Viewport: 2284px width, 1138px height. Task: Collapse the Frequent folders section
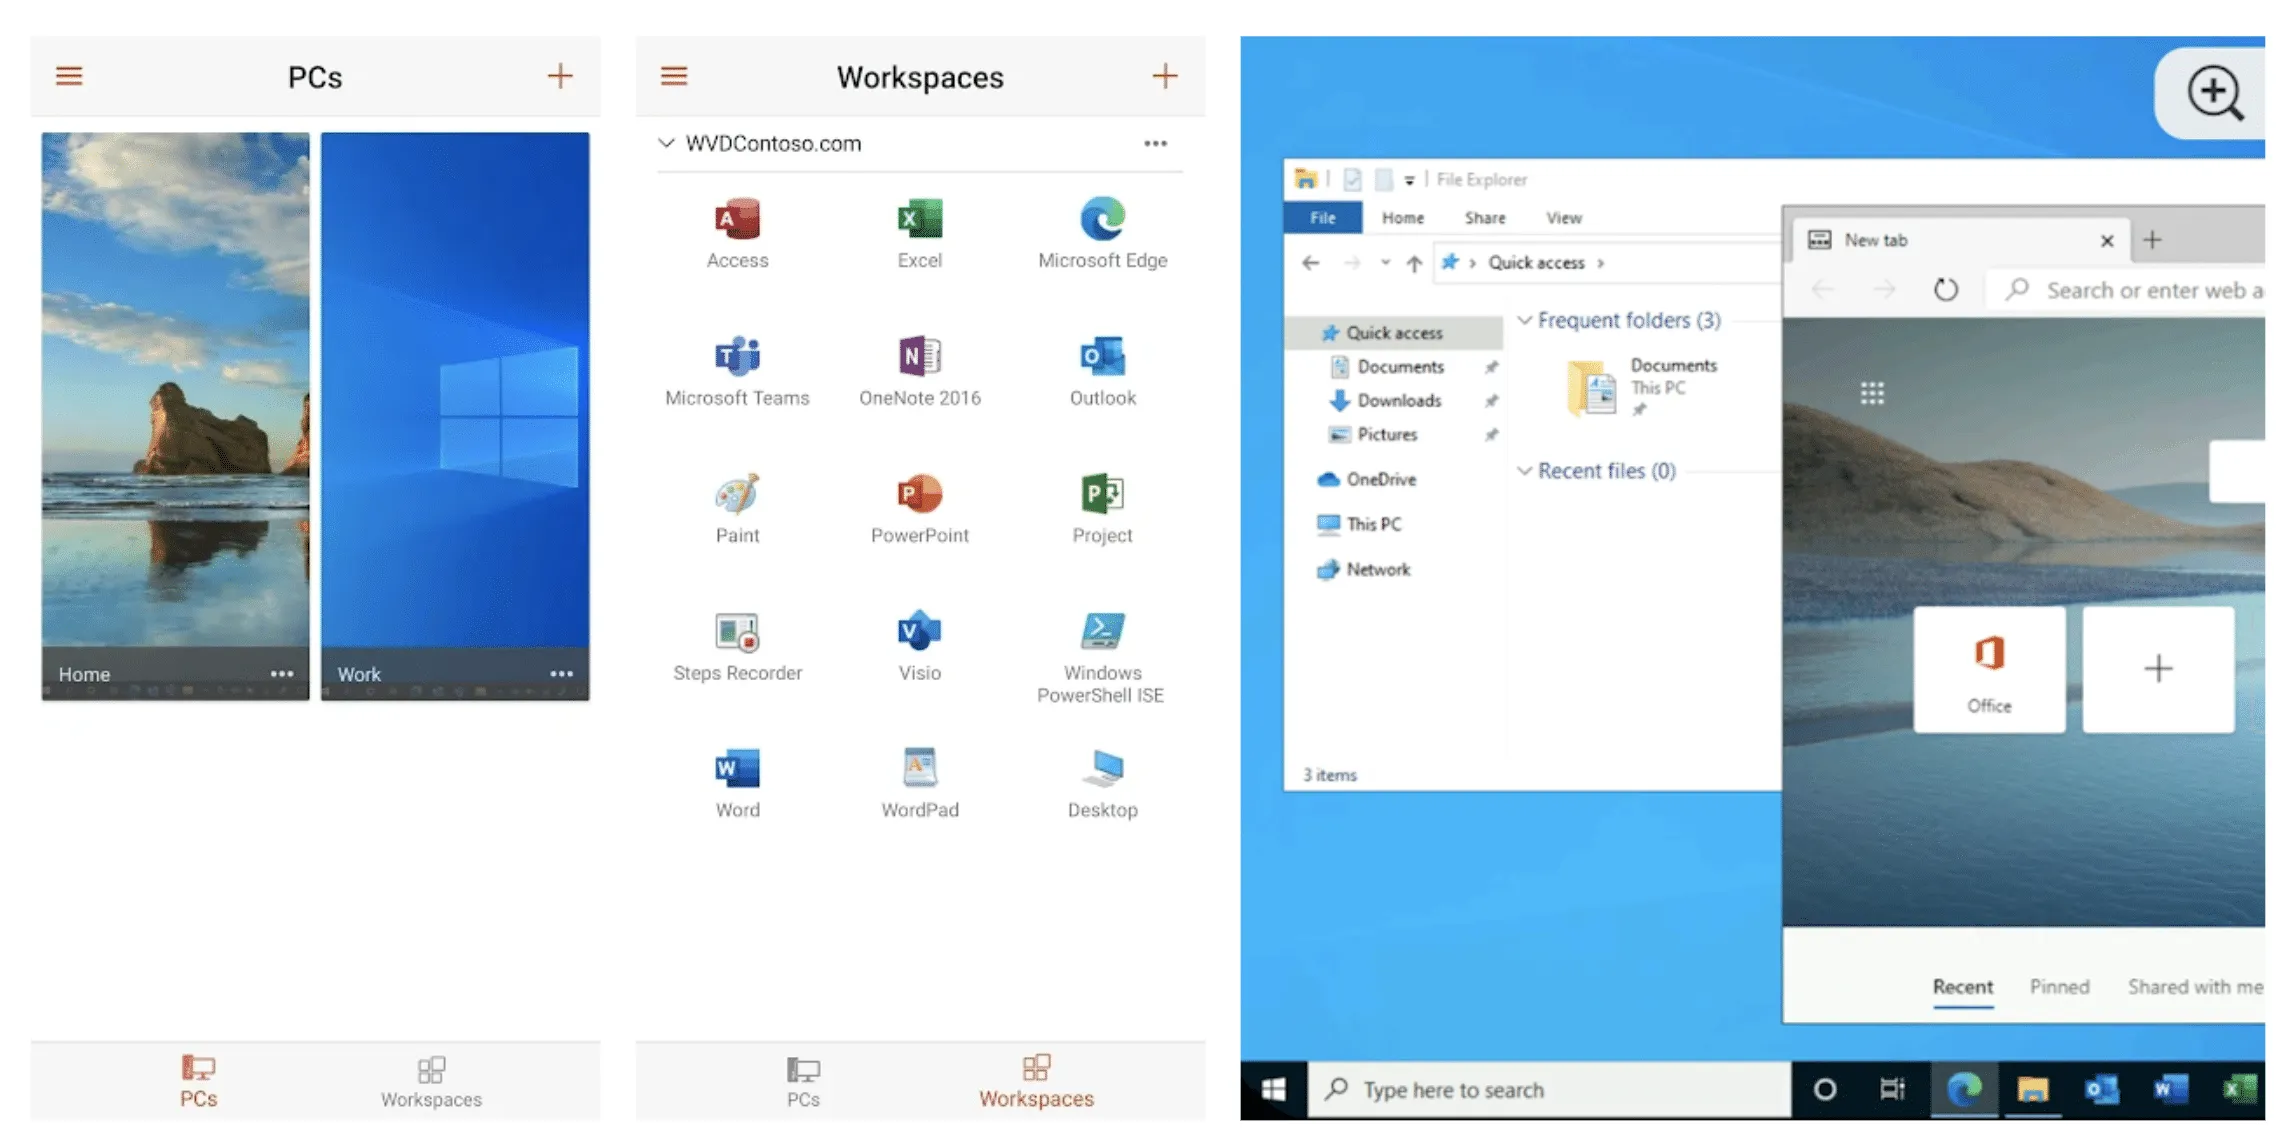tap(1524, 320)
